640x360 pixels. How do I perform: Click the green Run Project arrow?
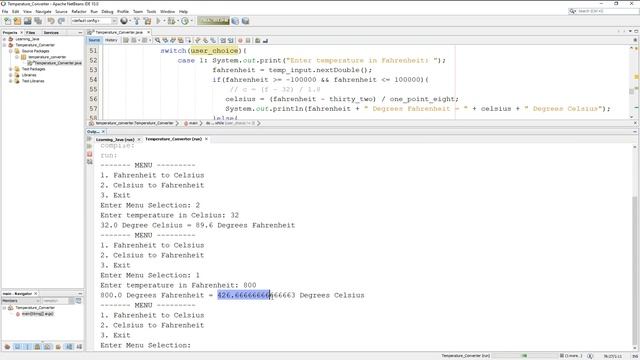[x=159, y=21]
